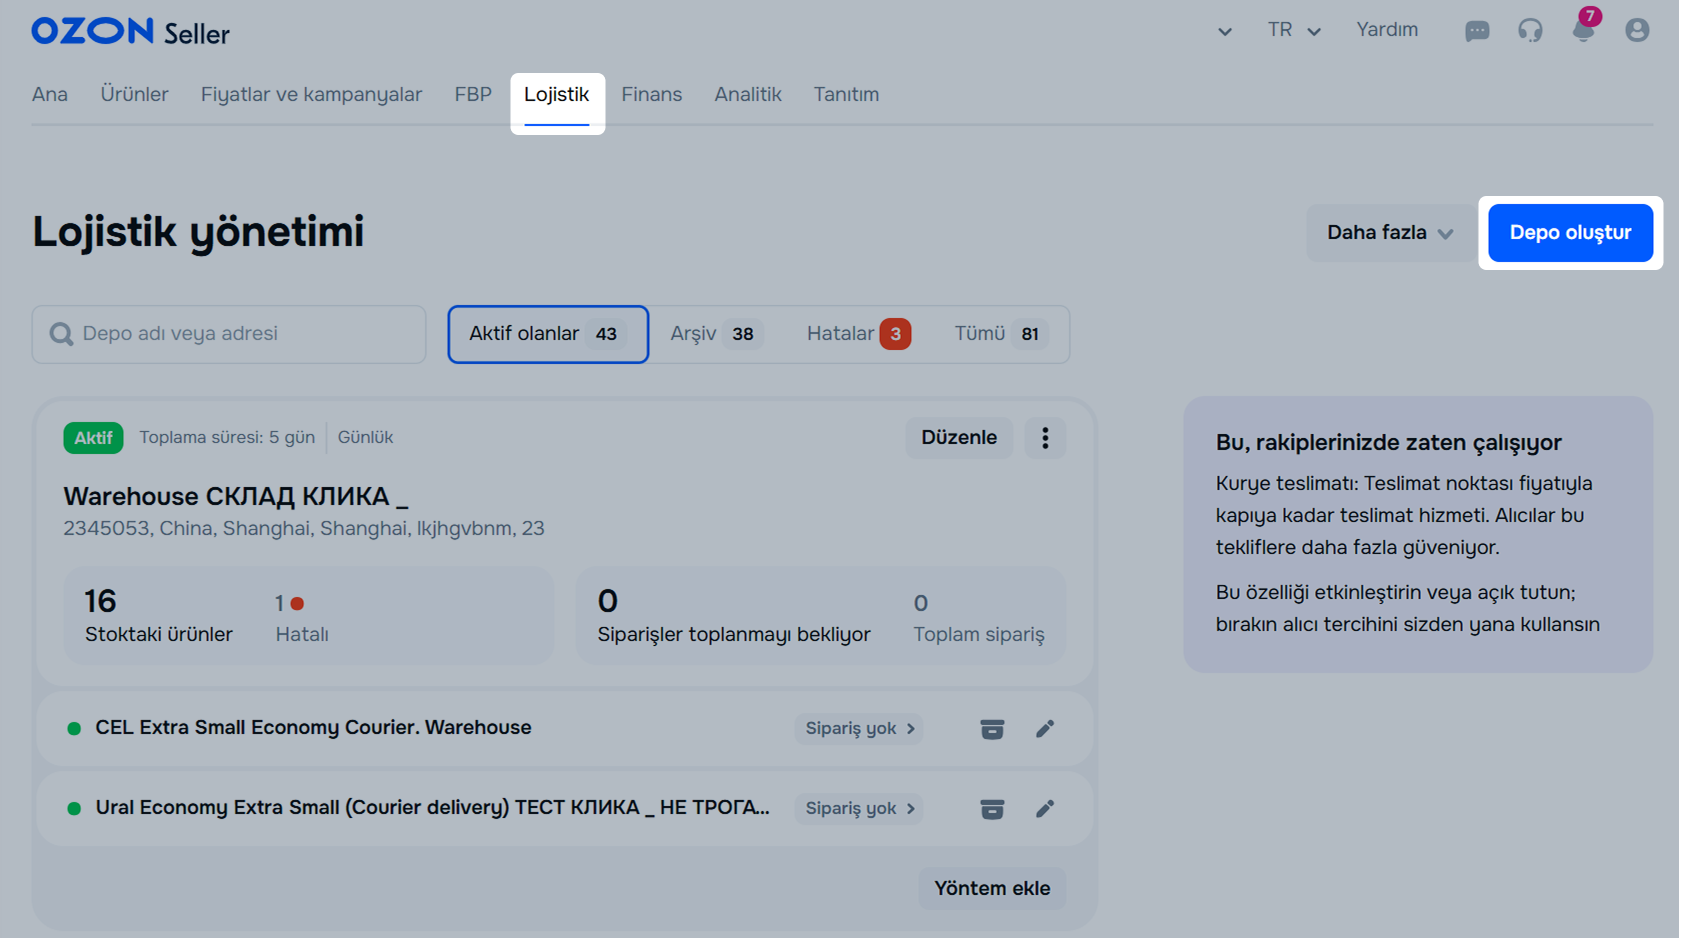Show the Hatalar filter tab
Viewport: 1681px width, 938px height.
point(857,334)
